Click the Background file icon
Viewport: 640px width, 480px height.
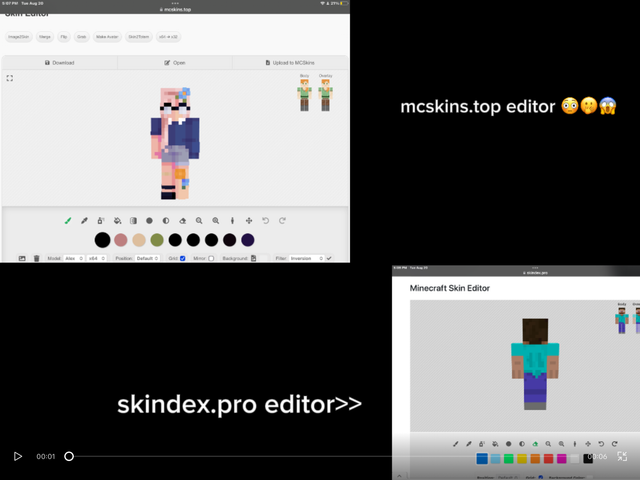[253, 258]
